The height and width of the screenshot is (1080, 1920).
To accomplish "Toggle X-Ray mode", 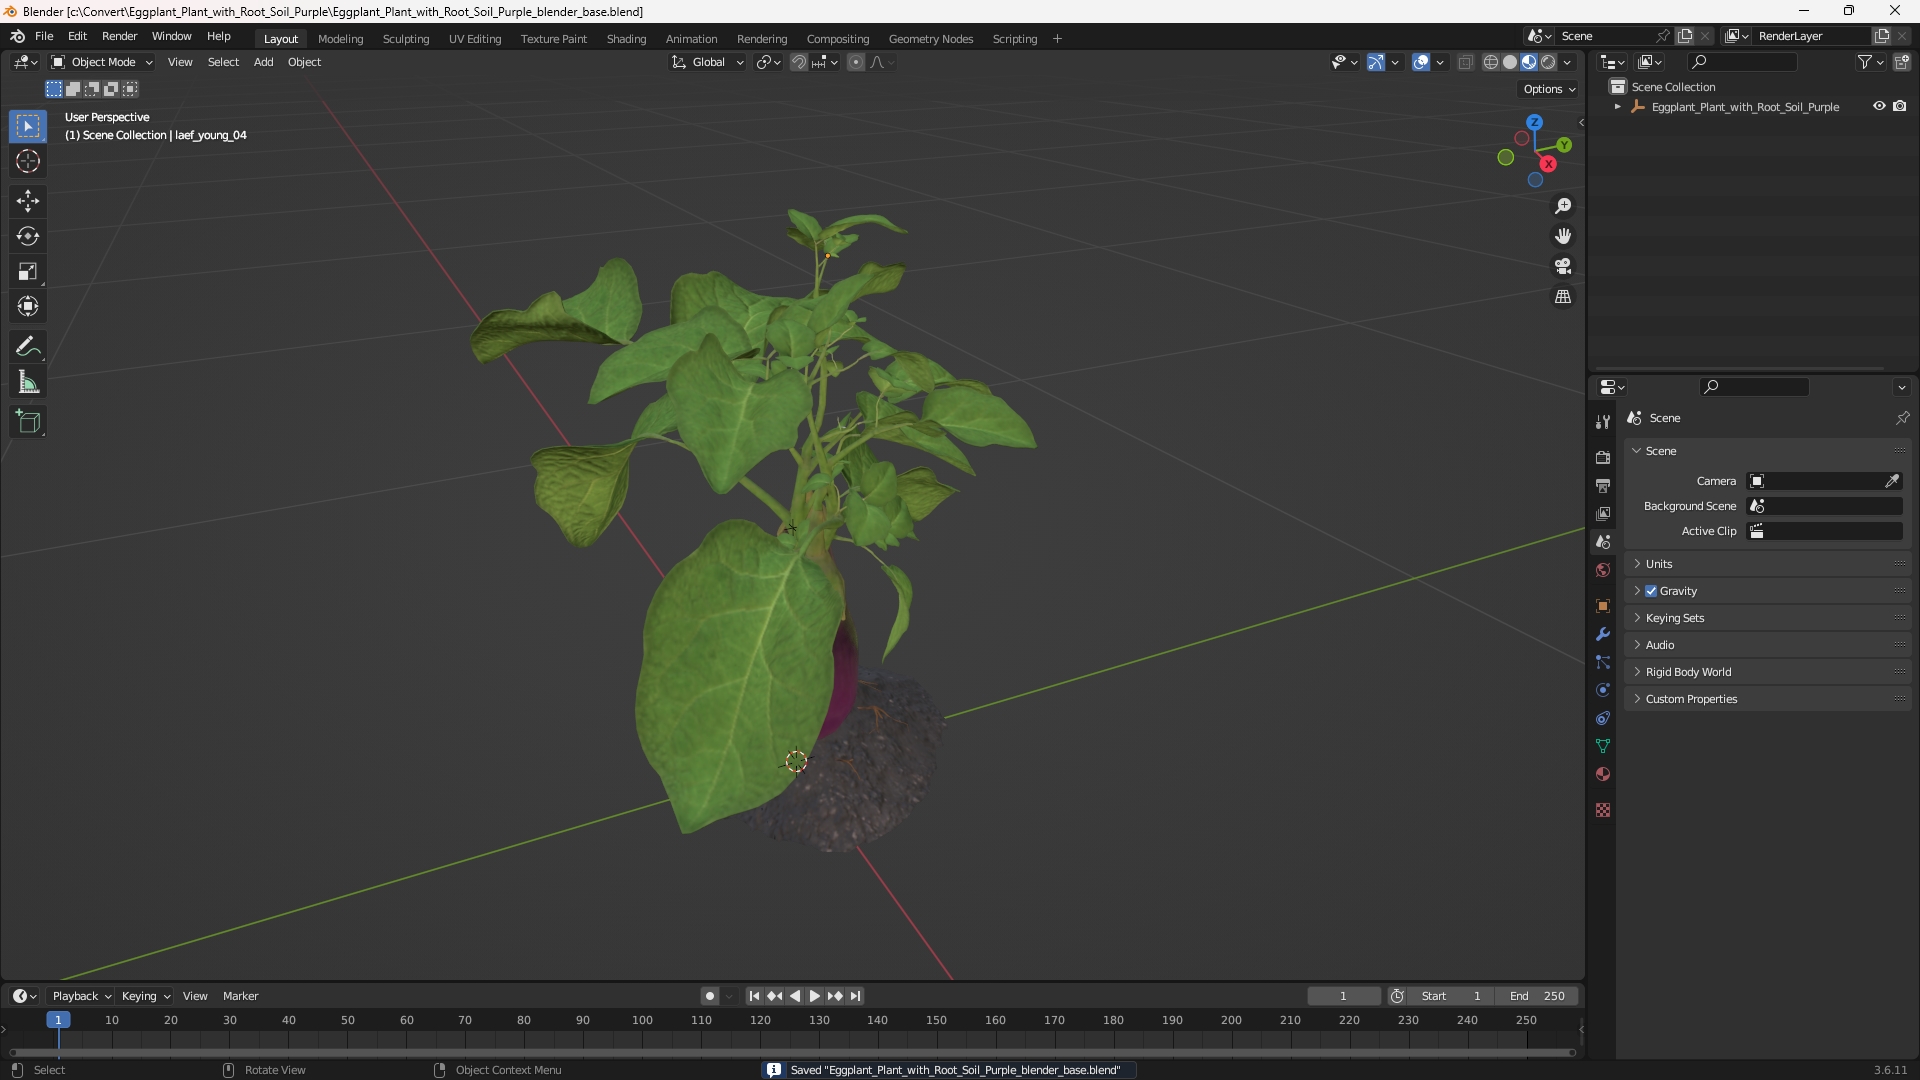I will tap(1466, 62).
